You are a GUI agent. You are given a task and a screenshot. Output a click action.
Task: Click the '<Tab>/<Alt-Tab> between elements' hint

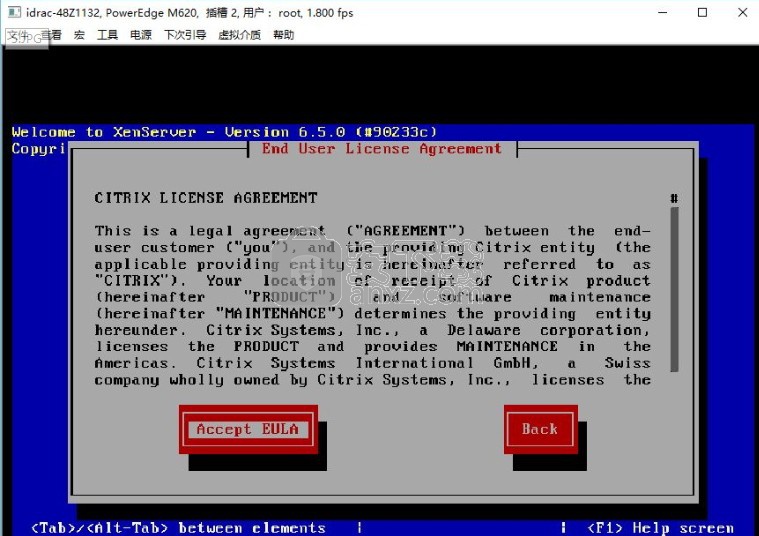178,527
